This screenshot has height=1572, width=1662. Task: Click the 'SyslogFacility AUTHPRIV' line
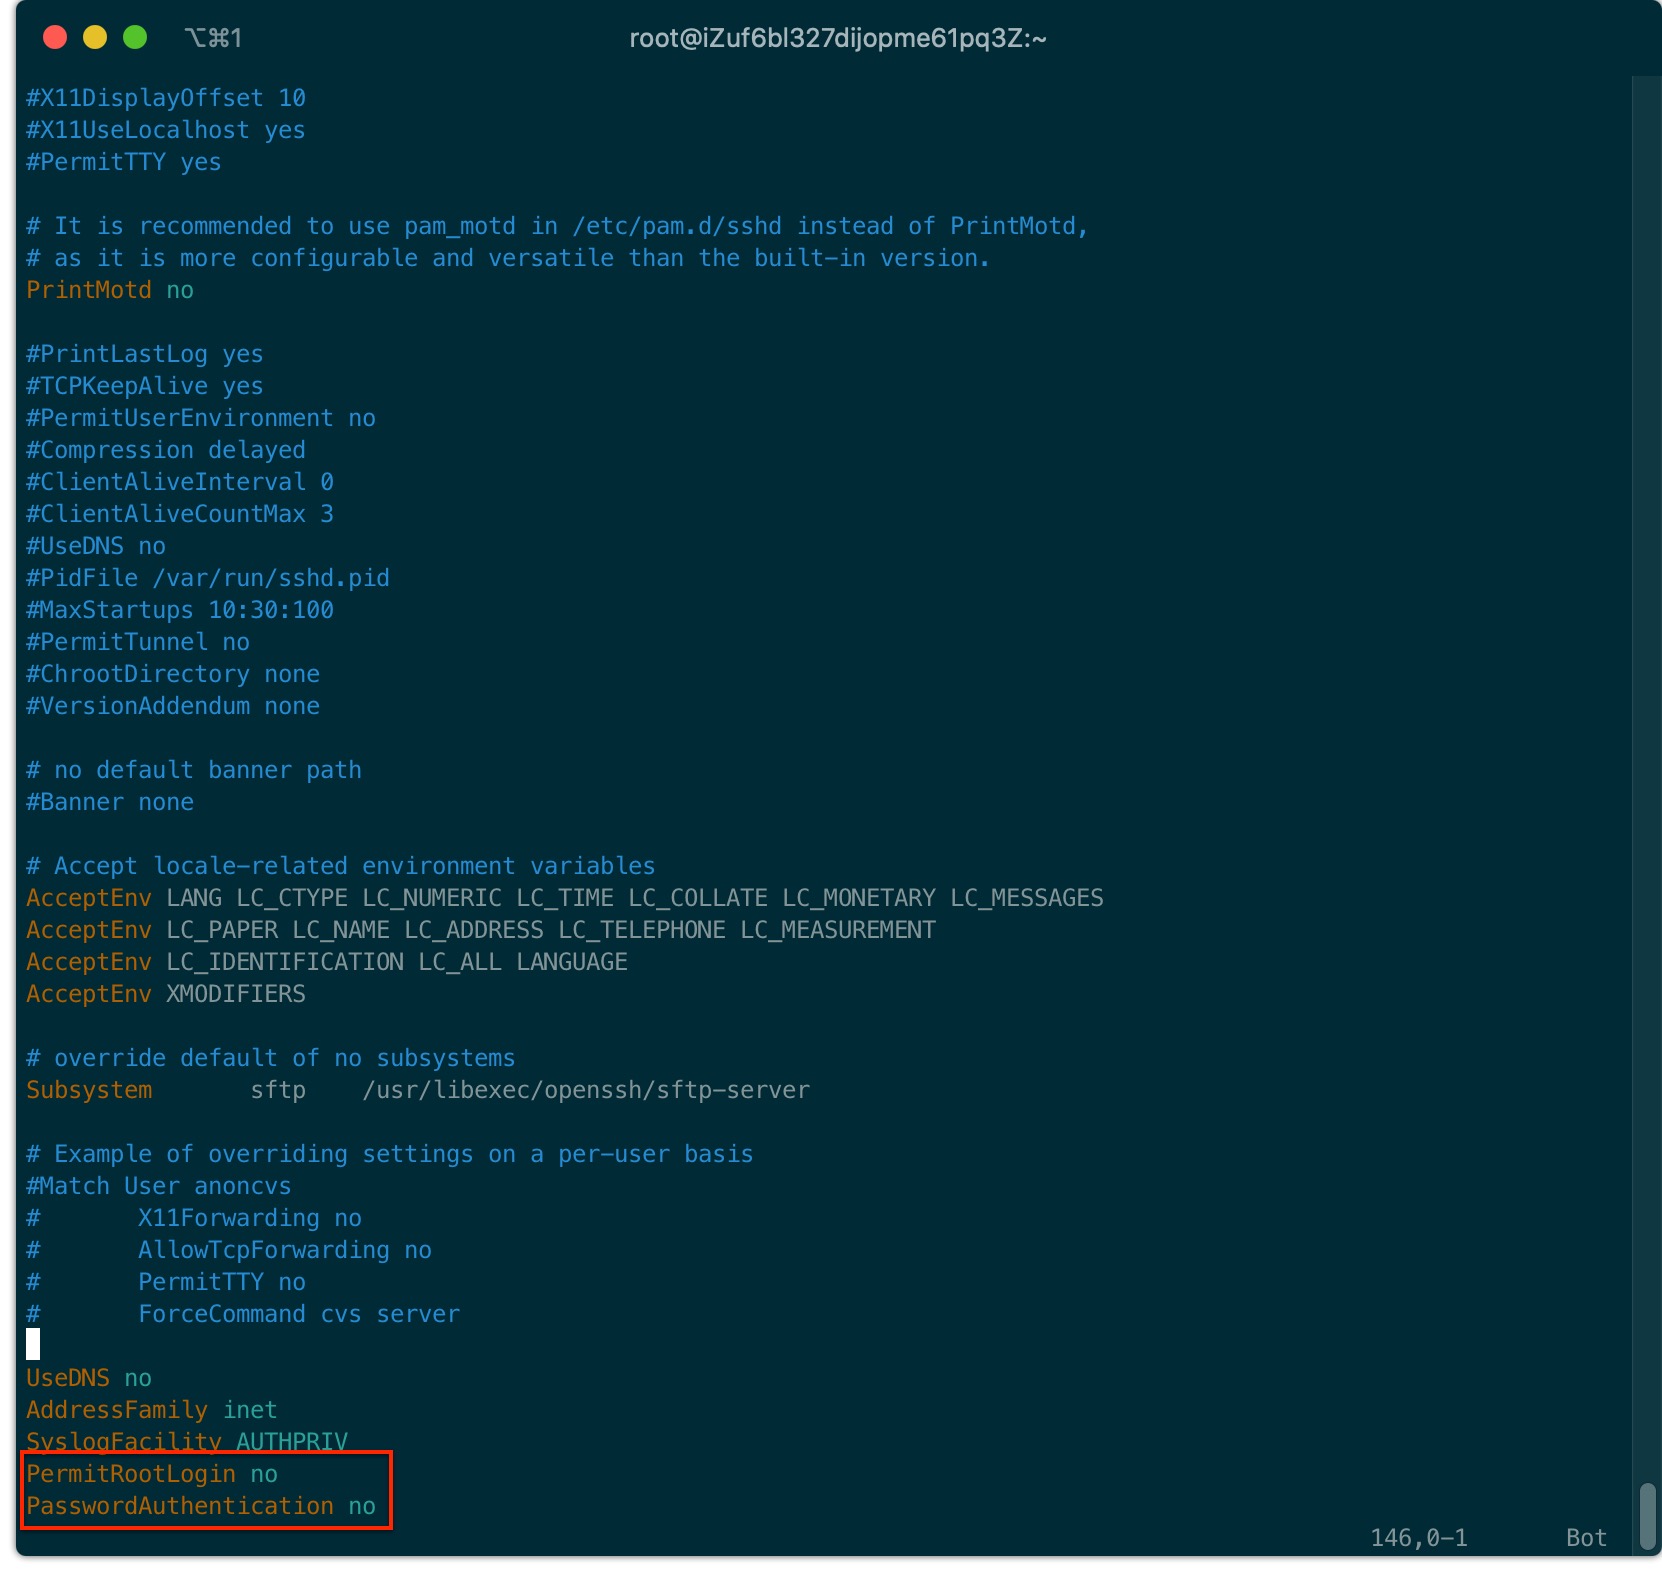coord(187,1441)
